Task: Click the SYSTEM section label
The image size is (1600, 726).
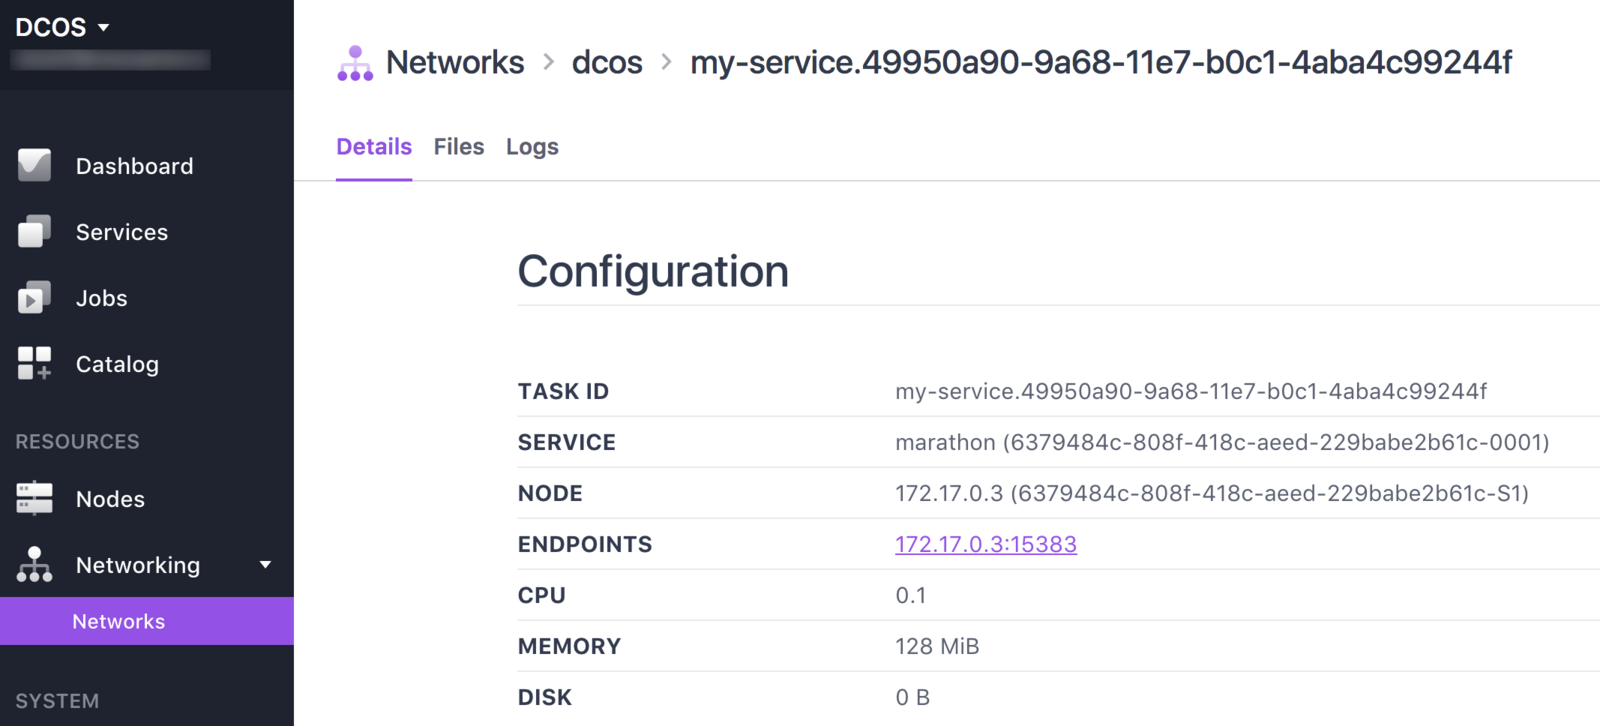Action: point(57,701)
